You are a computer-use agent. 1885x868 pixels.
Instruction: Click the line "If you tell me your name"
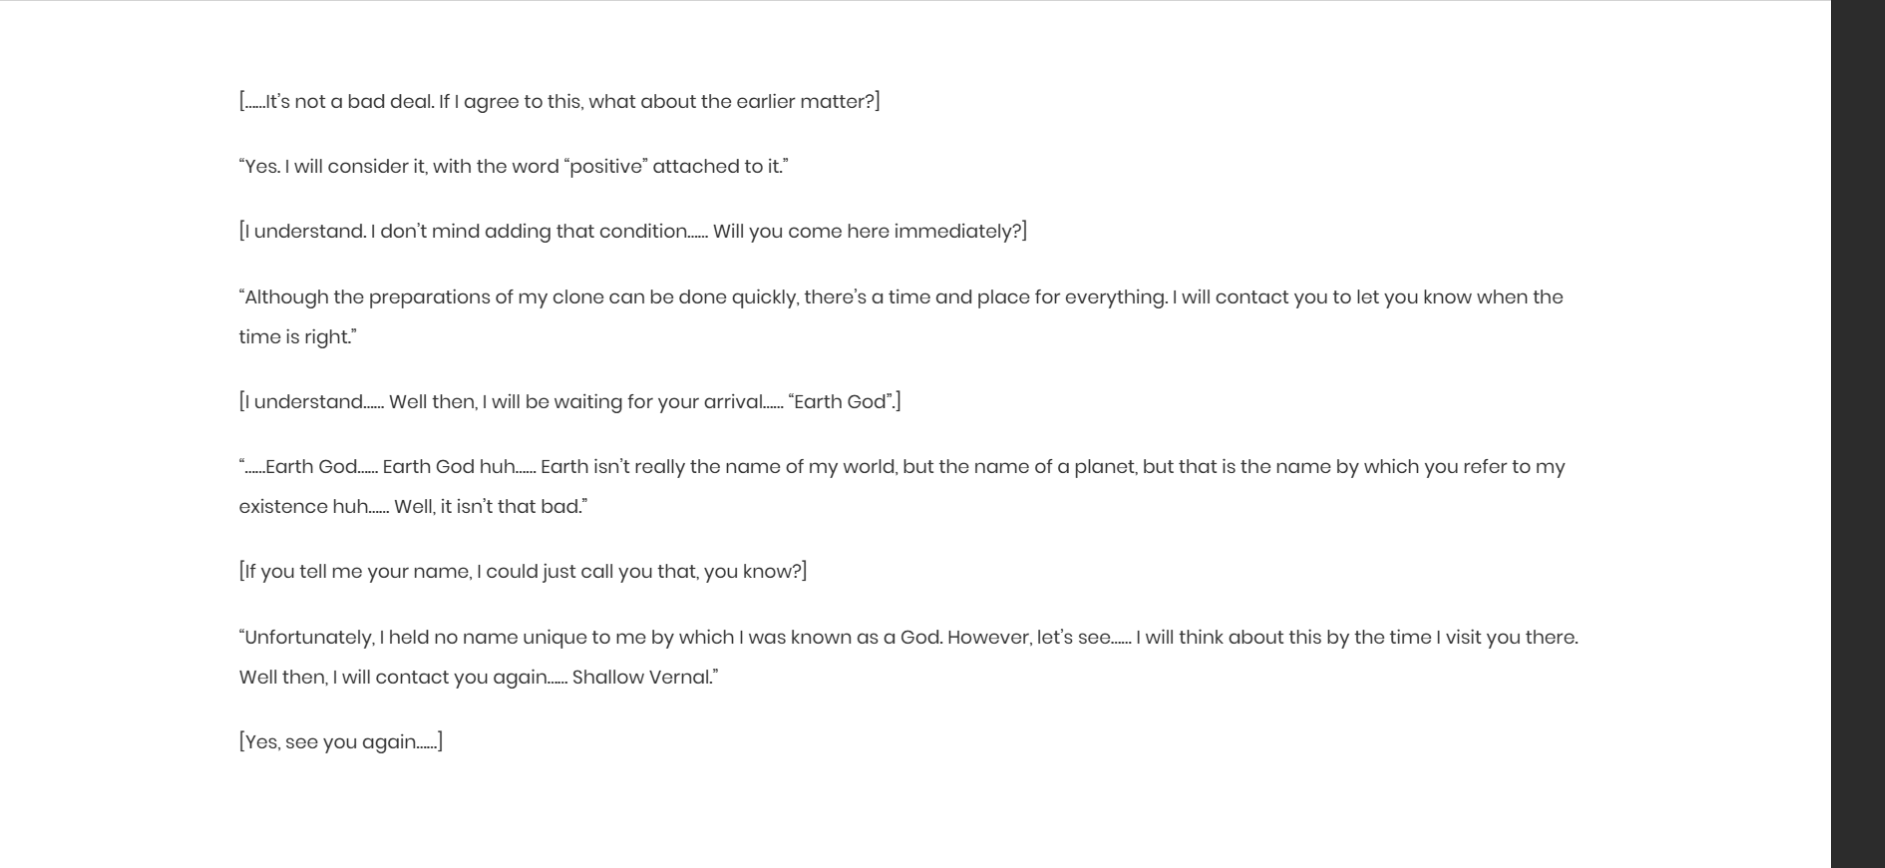(522, 572)
